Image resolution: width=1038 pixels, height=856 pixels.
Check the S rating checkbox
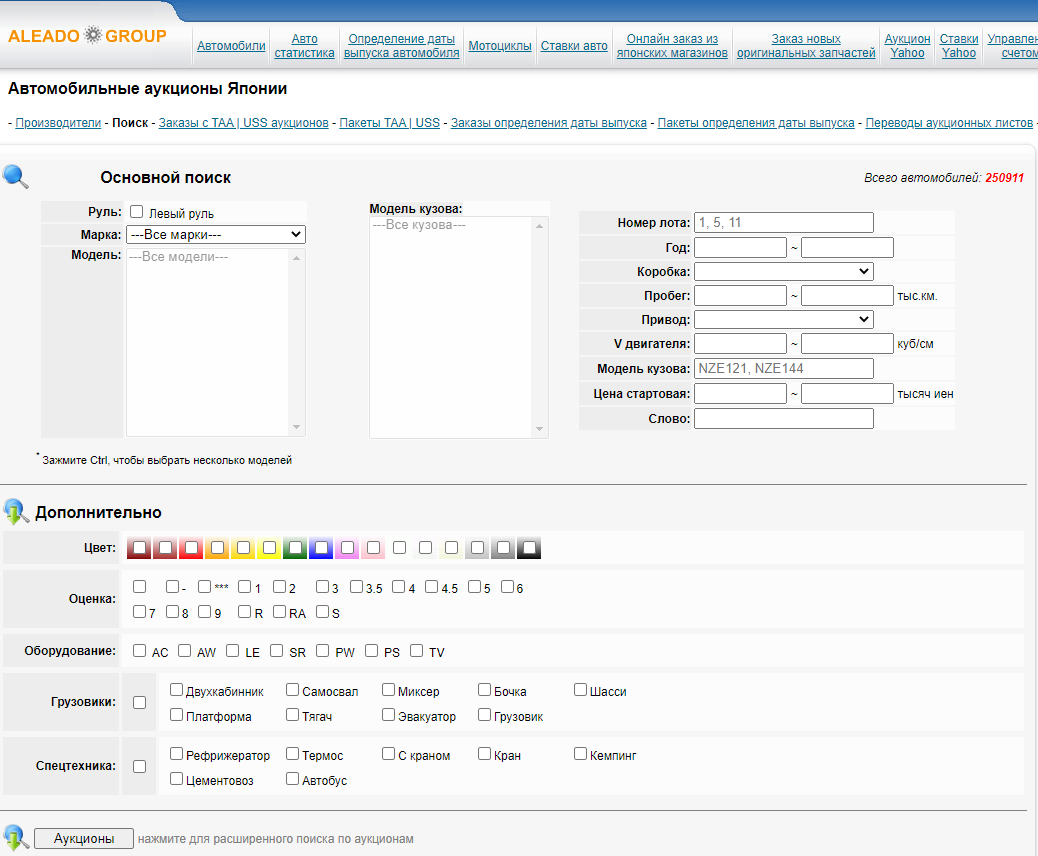click(322, 612)
